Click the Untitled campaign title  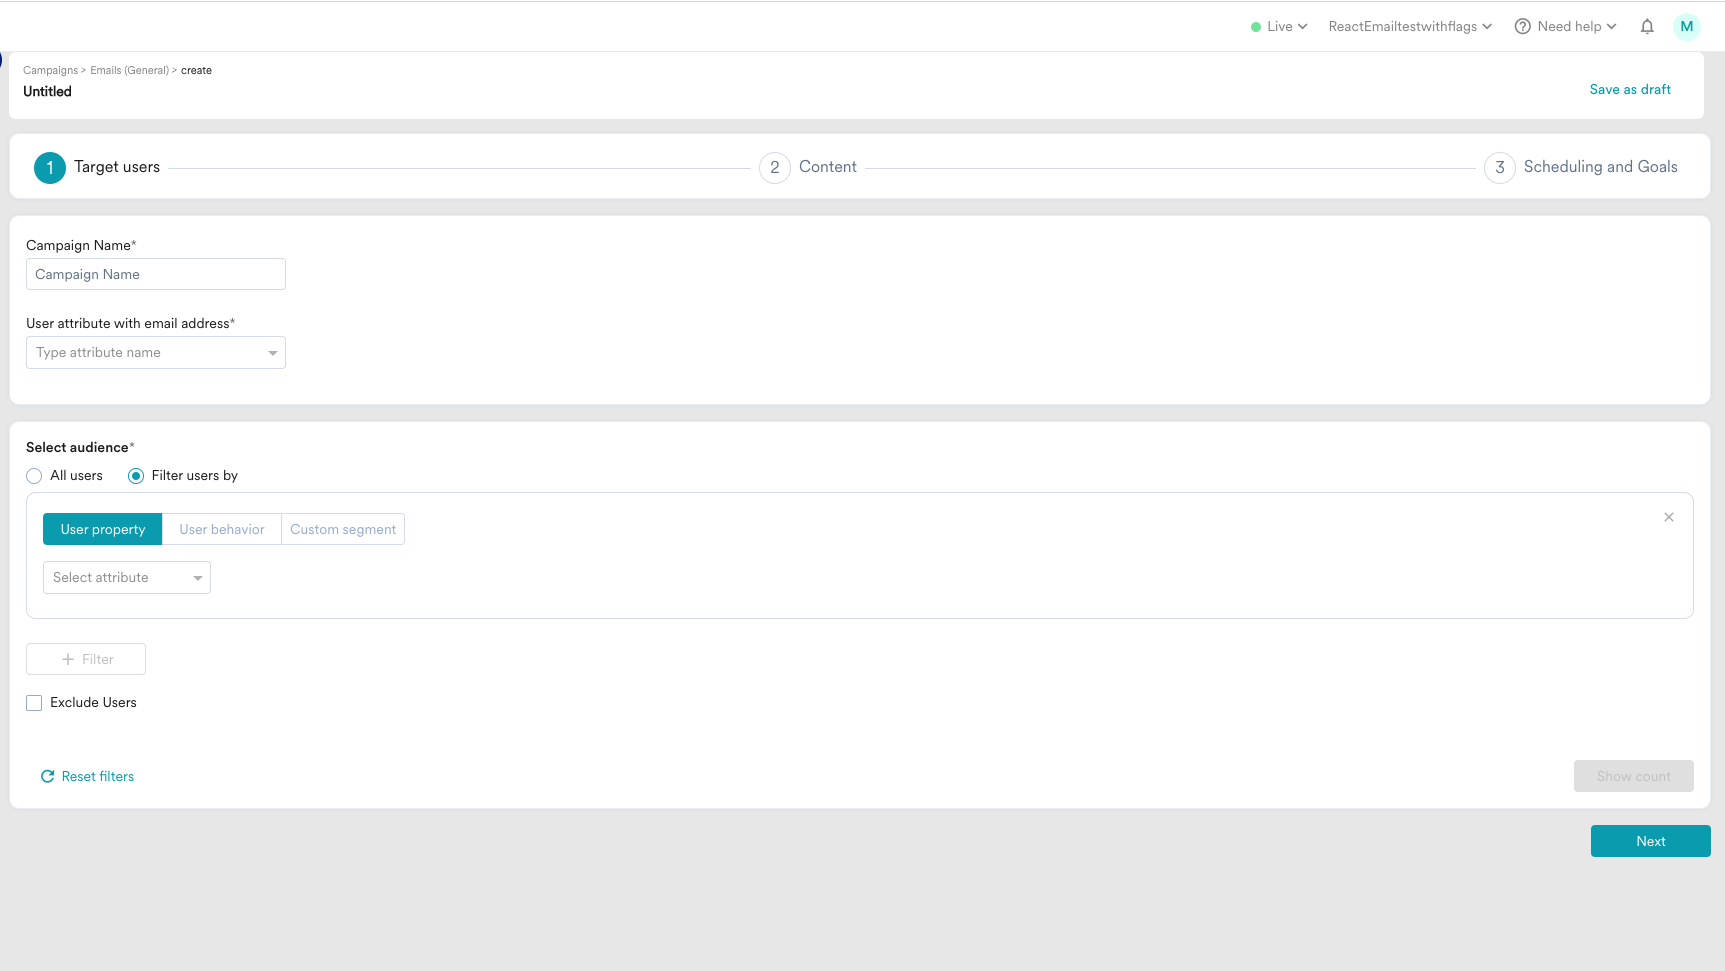point(47,91)
